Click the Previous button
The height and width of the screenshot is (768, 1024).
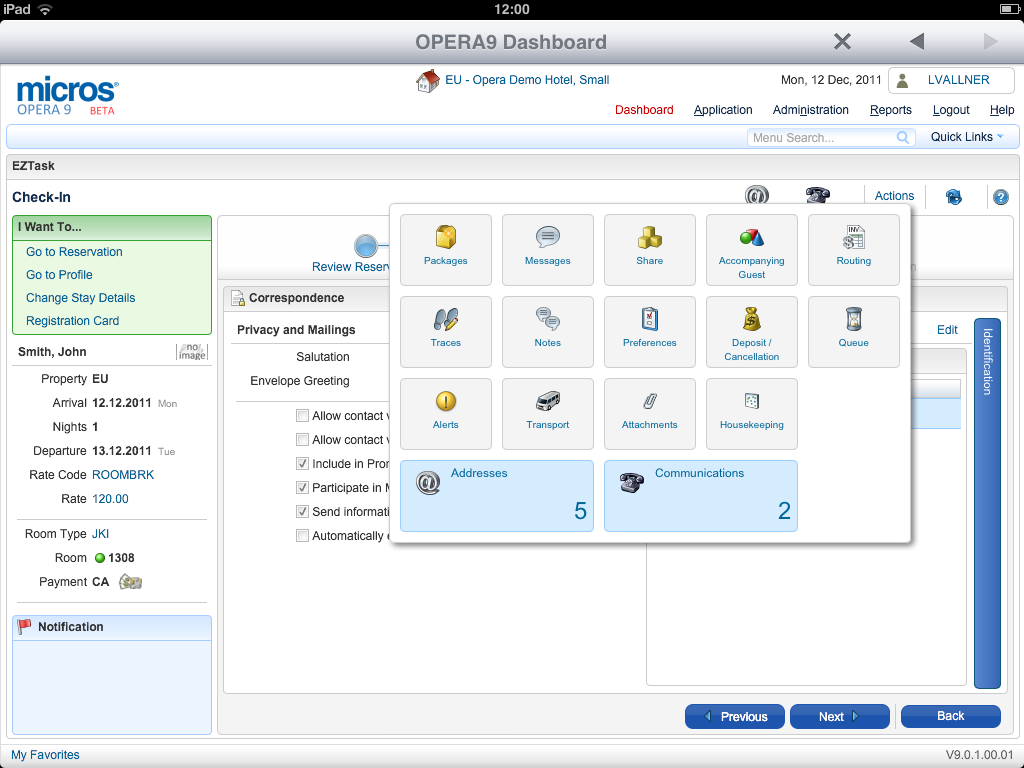click(735, 716)
